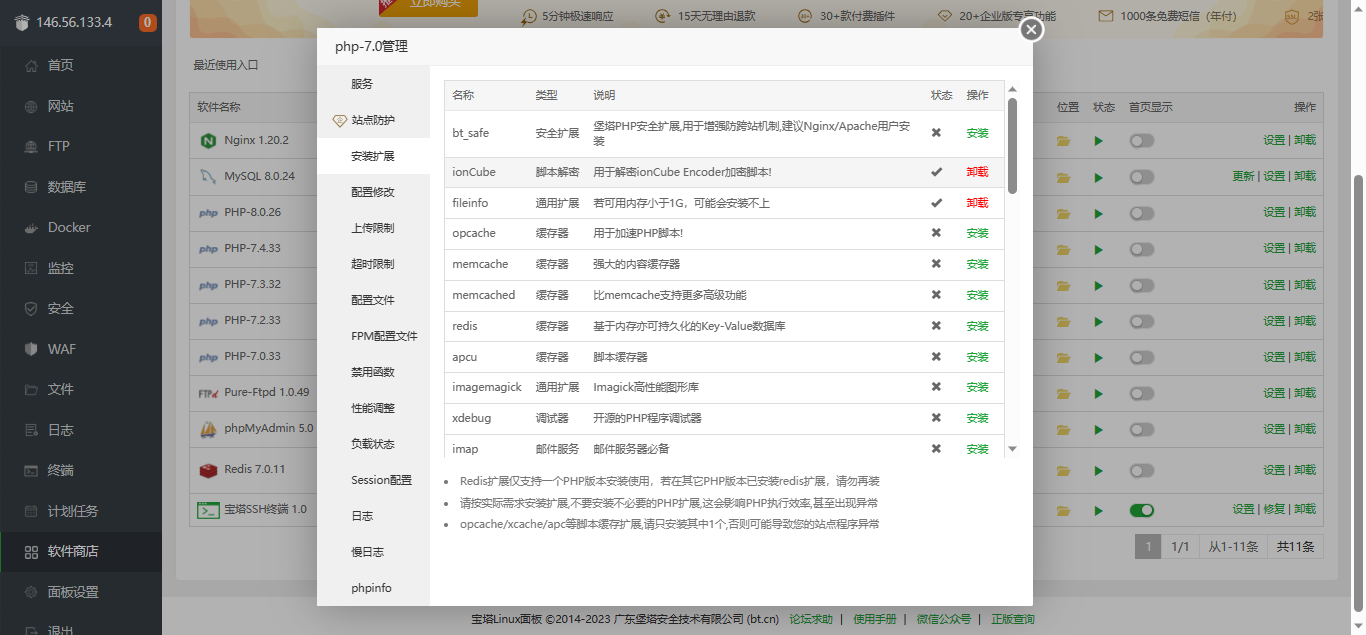Toggle homepage display for MySQL 8.0.24
Screen dimensions: 1366x635
pyautogui.click(x=1141, y=177)
